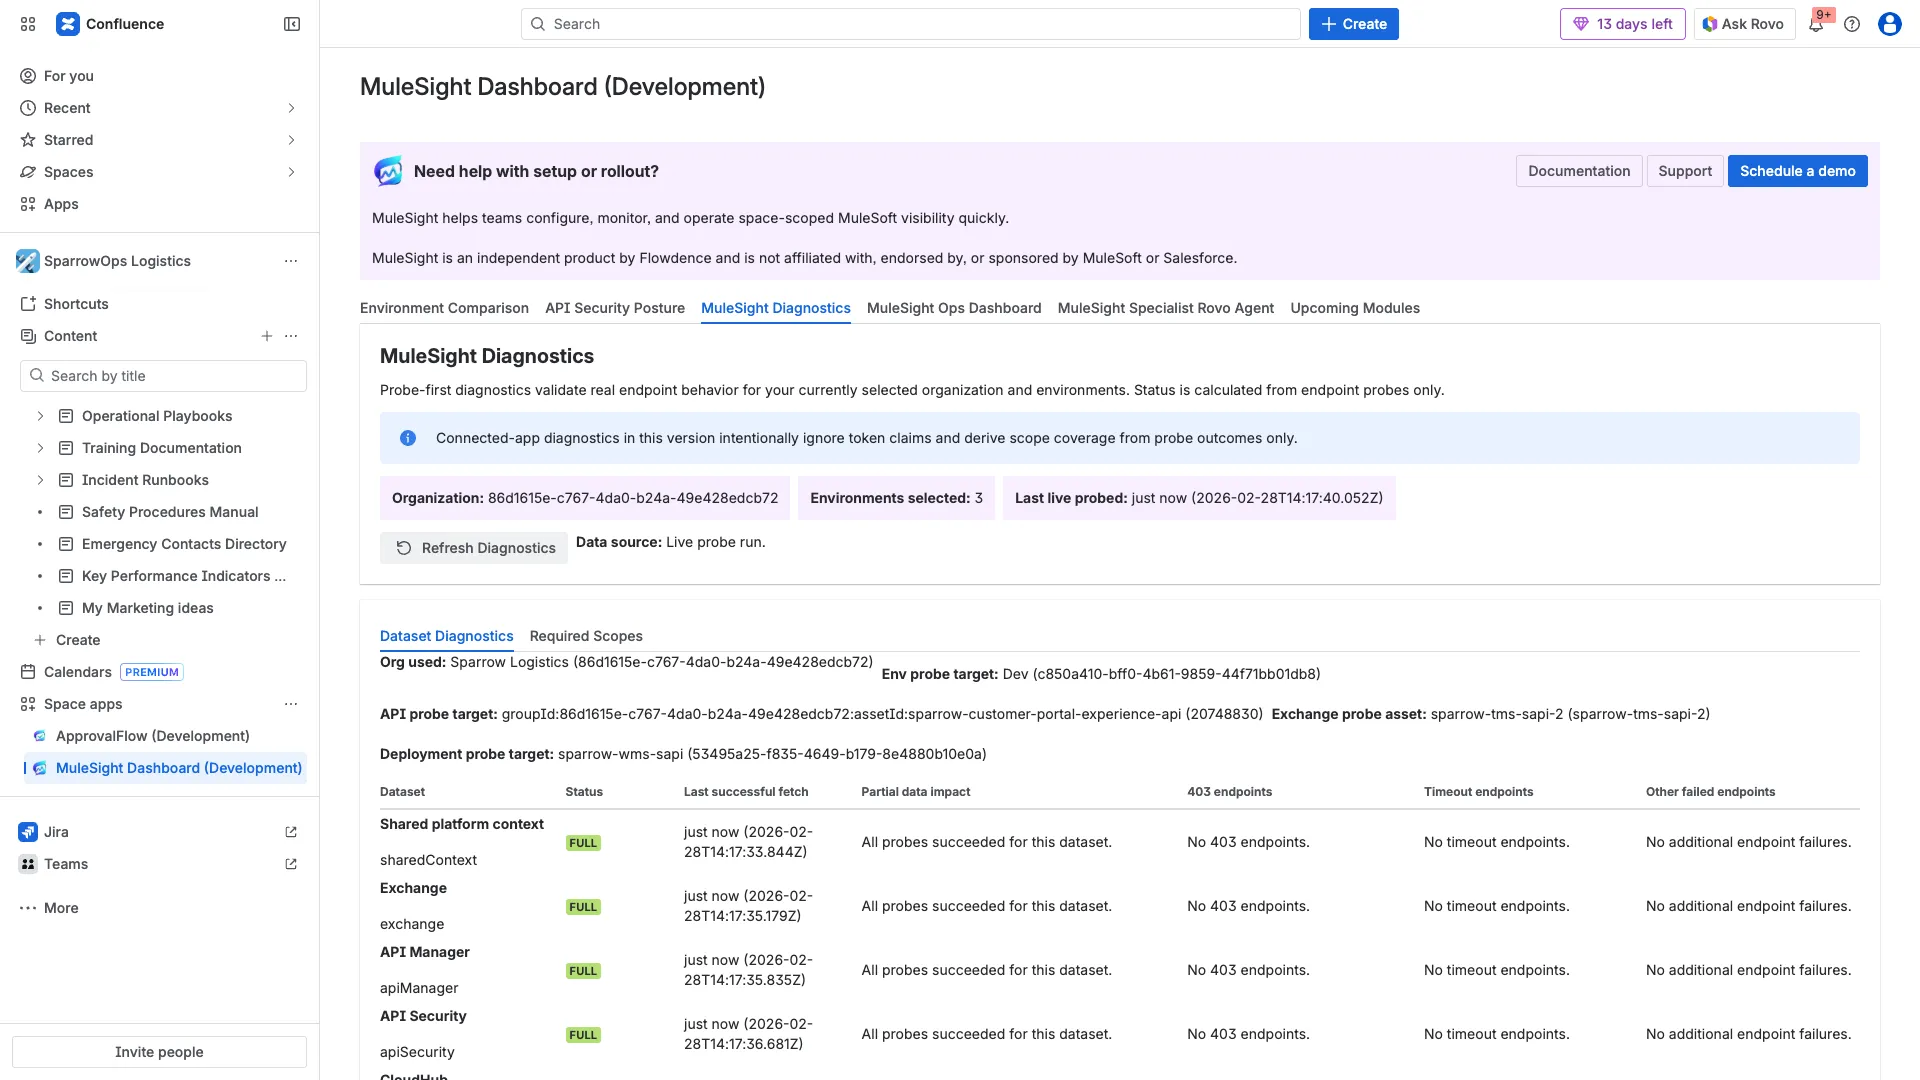Add content with the plus icon
This screenshot has width=1920, height=1080.
point(266,336)
